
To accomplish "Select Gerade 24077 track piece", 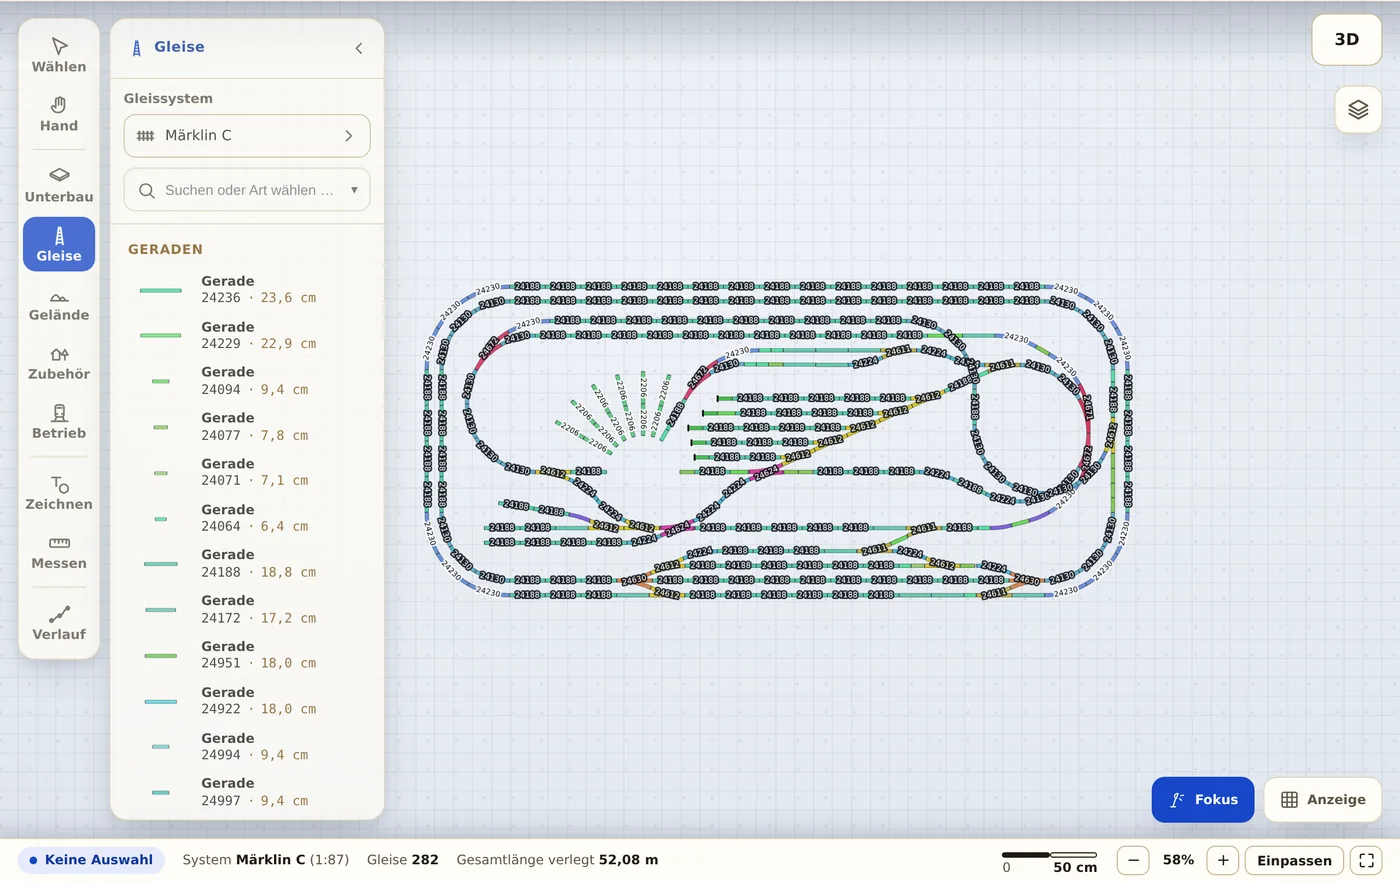I will point(247,427).
